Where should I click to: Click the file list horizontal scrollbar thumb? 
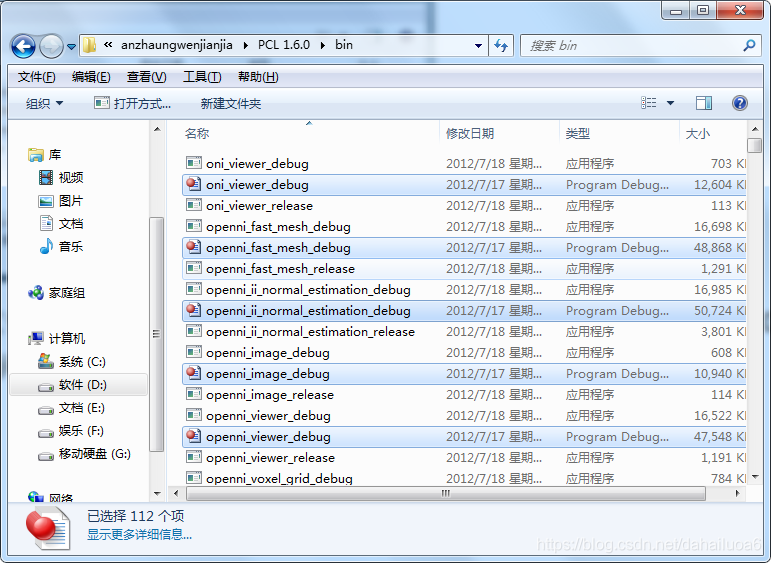[x=445, y=493]
